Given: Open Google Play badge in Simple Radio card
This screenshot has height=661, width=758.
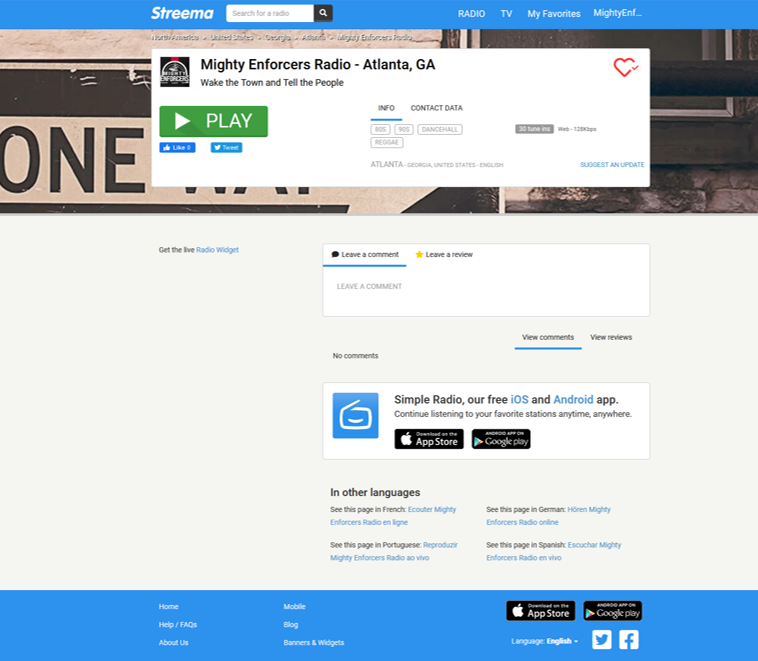Looking at the screenshot, I should pyautogui.click(x=501, y=439).
